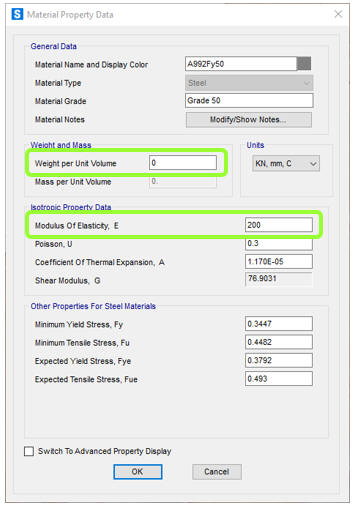Click the 'Minimum Yield Stress, Fy' label
This screenshot has height=506, width=362.
(79, 325)
